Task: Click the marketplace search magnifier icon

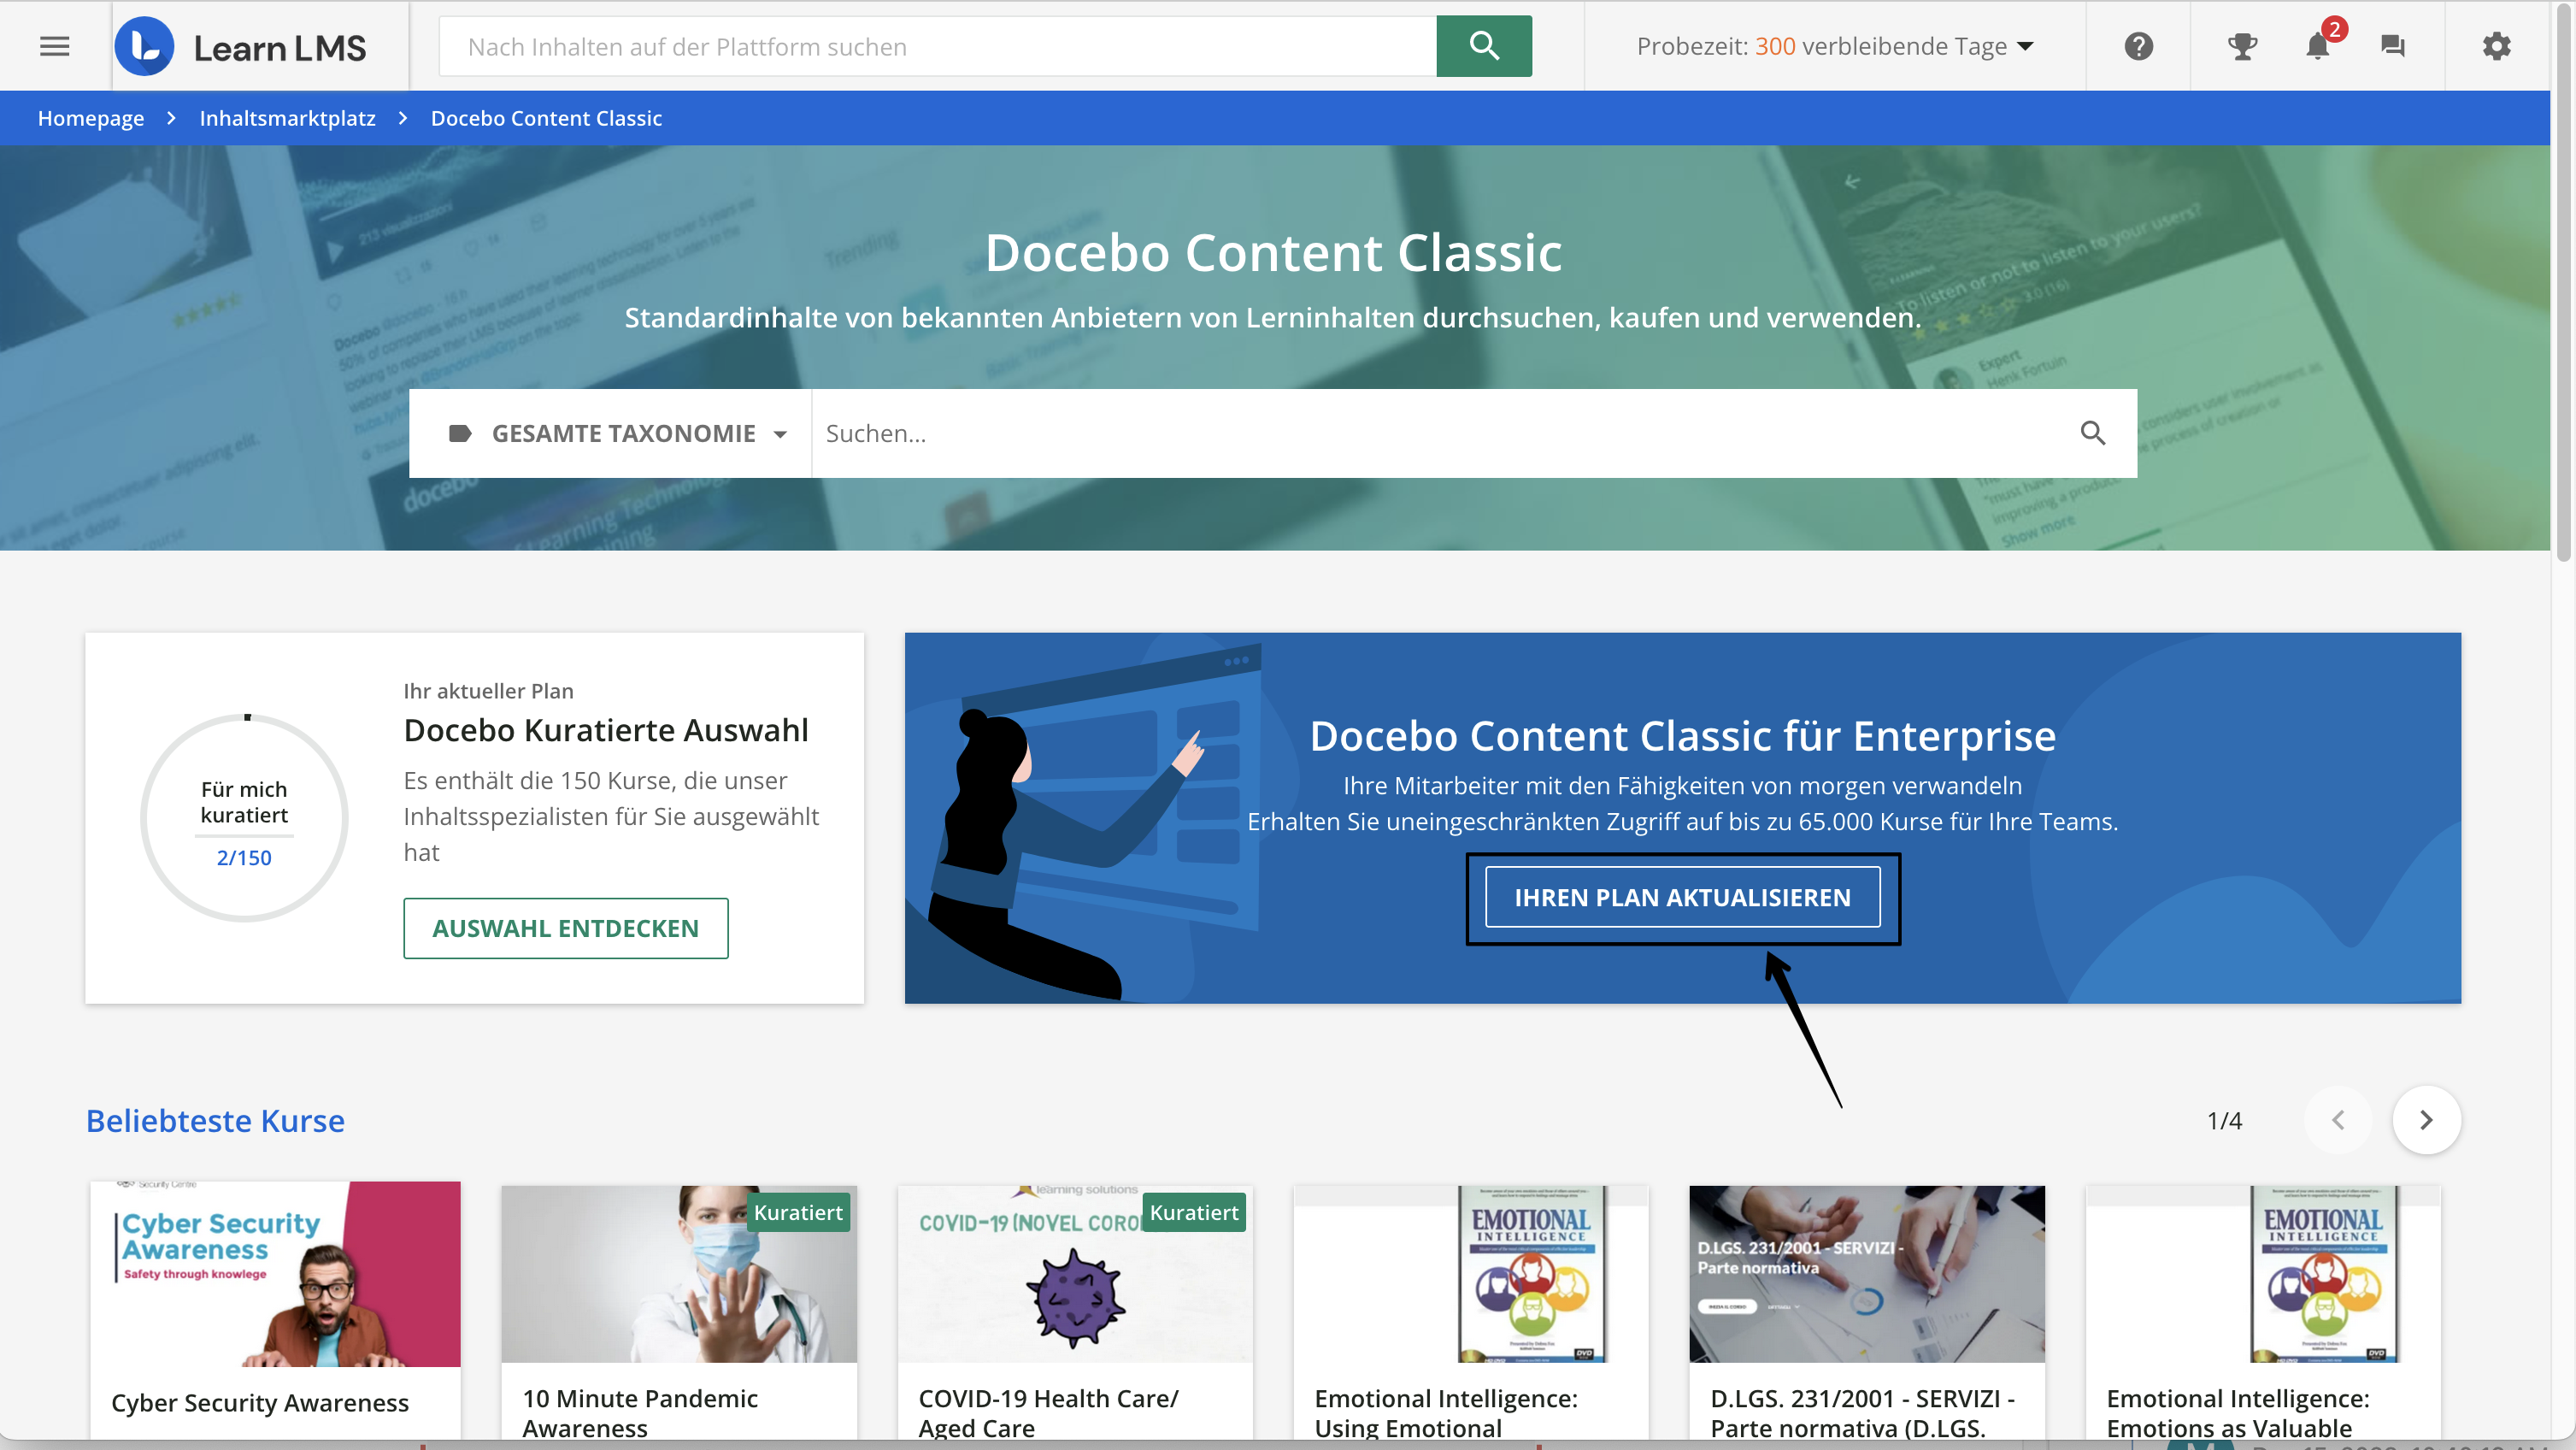Action: (x=2093, y=433)
